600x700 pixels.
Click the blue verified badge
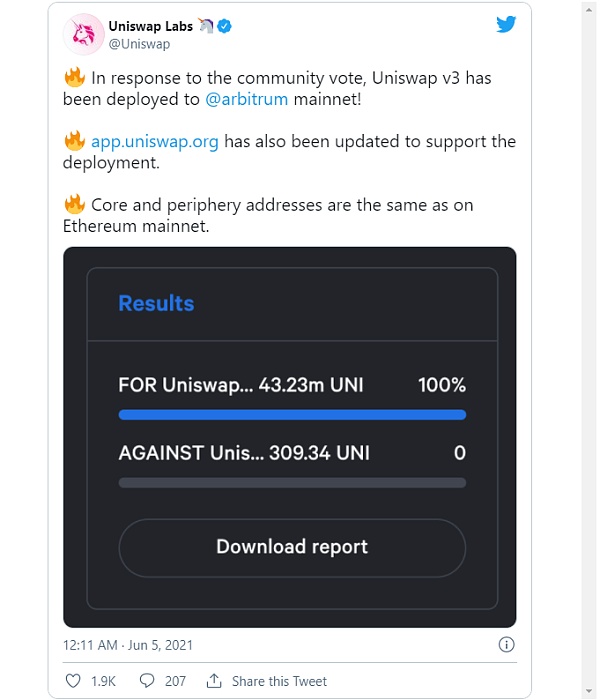coord(224,26)
